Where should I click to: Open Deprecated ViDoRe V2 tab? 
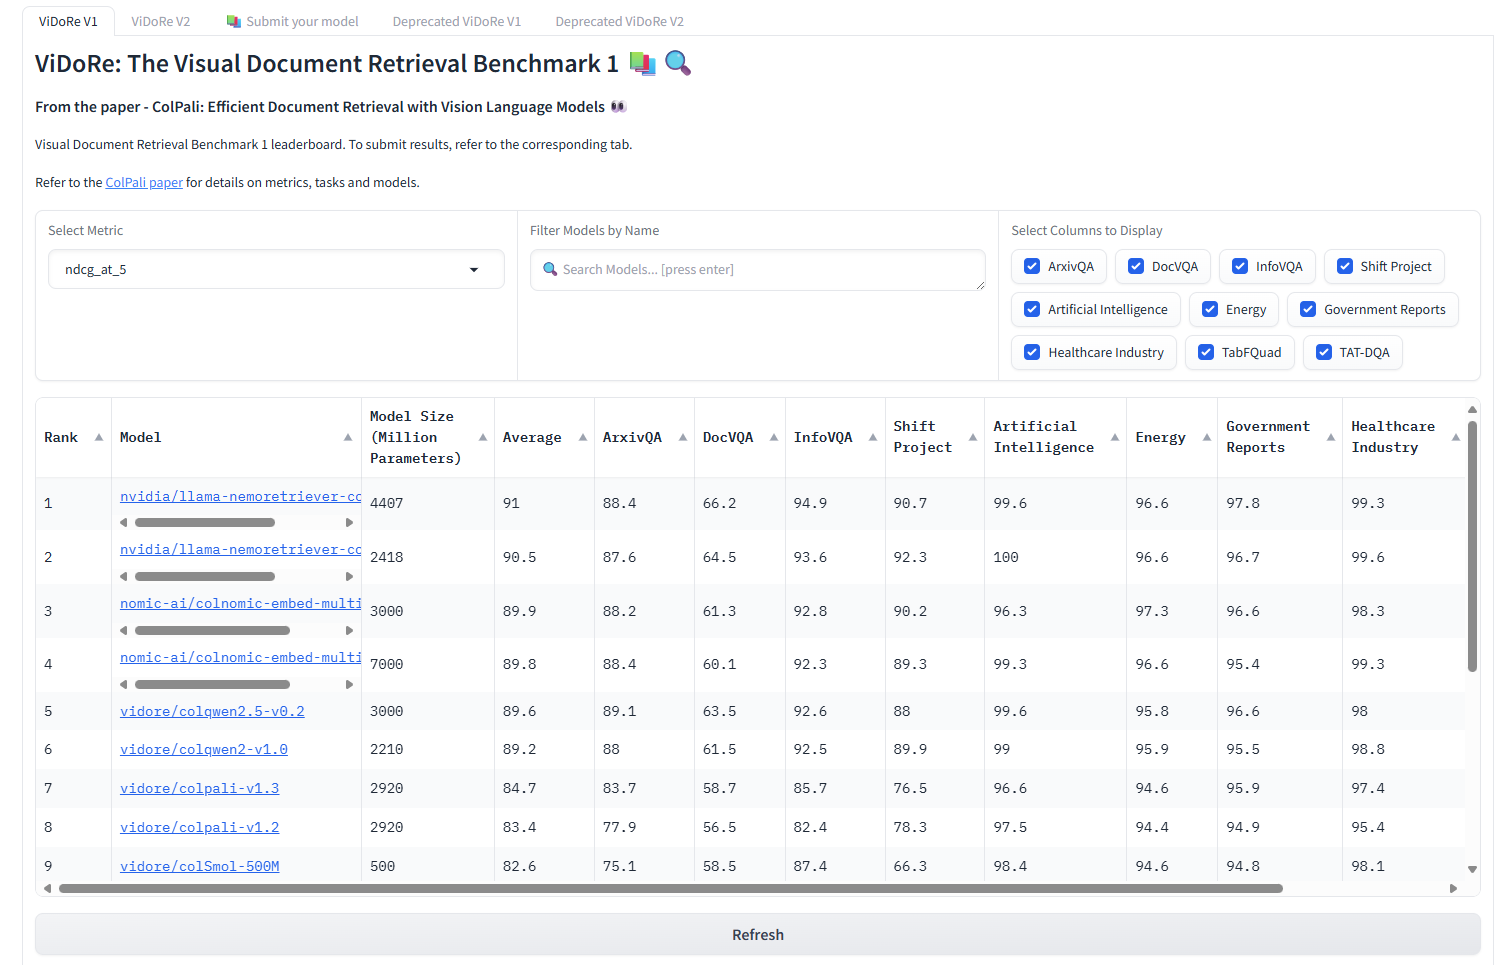[x=619, y=21]
